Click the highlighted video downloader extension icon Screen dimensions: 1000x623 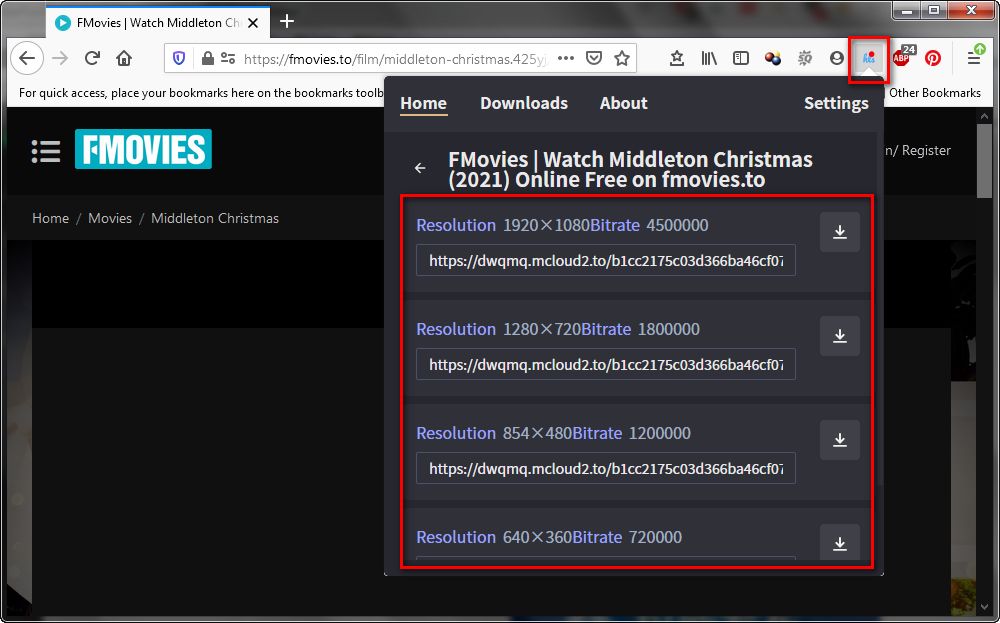869,59
